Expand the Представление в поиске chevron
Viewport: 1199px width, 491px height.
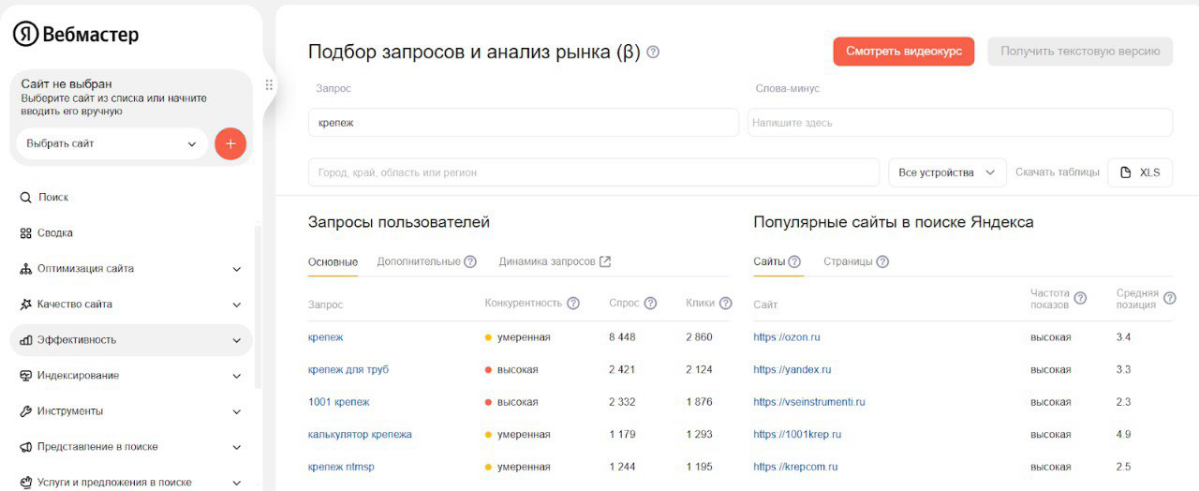(237, 447)
